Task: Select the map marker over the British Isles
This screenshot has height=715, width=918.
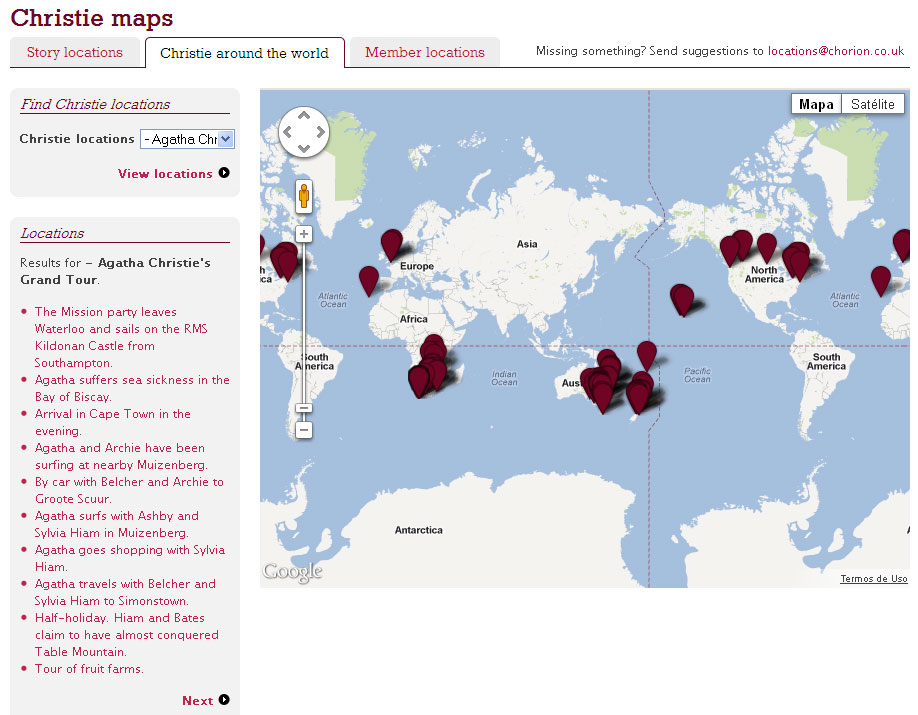Action: (392, 244)
